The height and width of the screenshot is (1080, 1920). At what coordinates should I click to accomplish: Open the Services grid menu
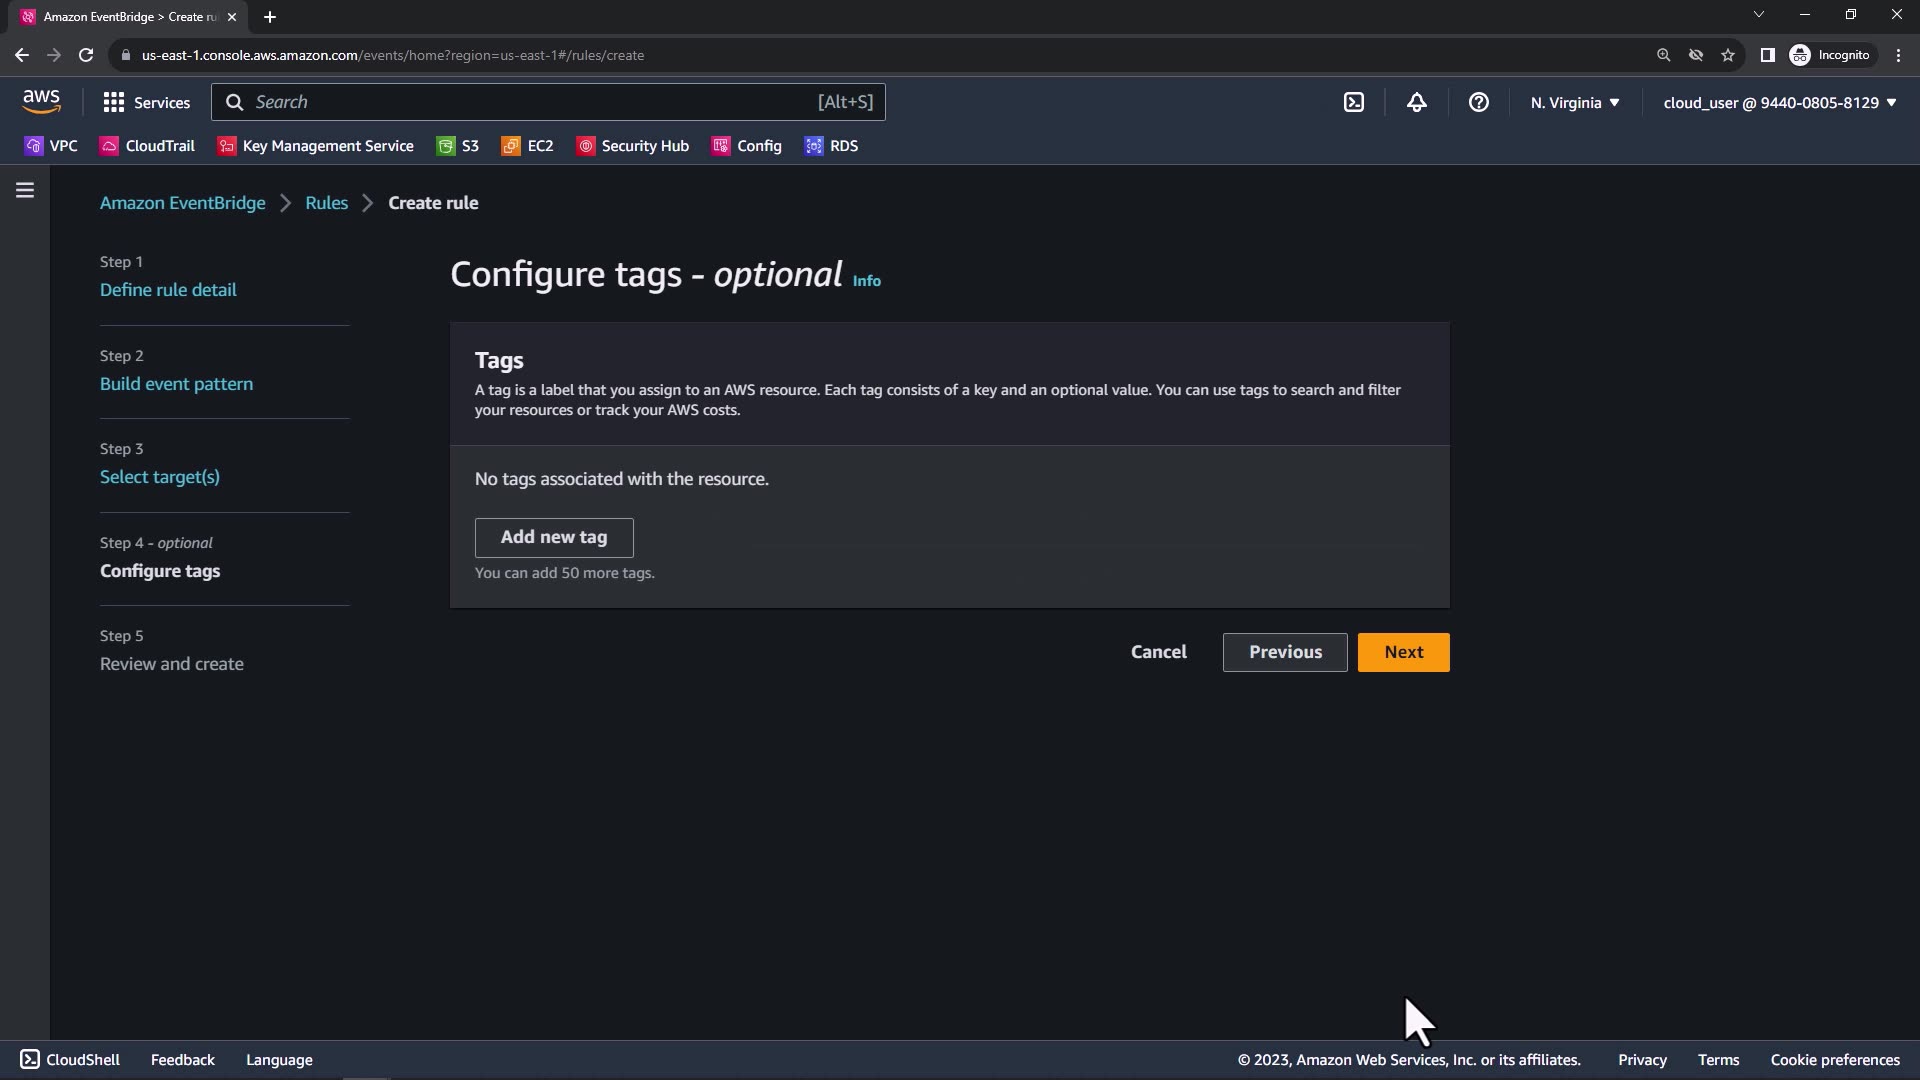[146, 102]
